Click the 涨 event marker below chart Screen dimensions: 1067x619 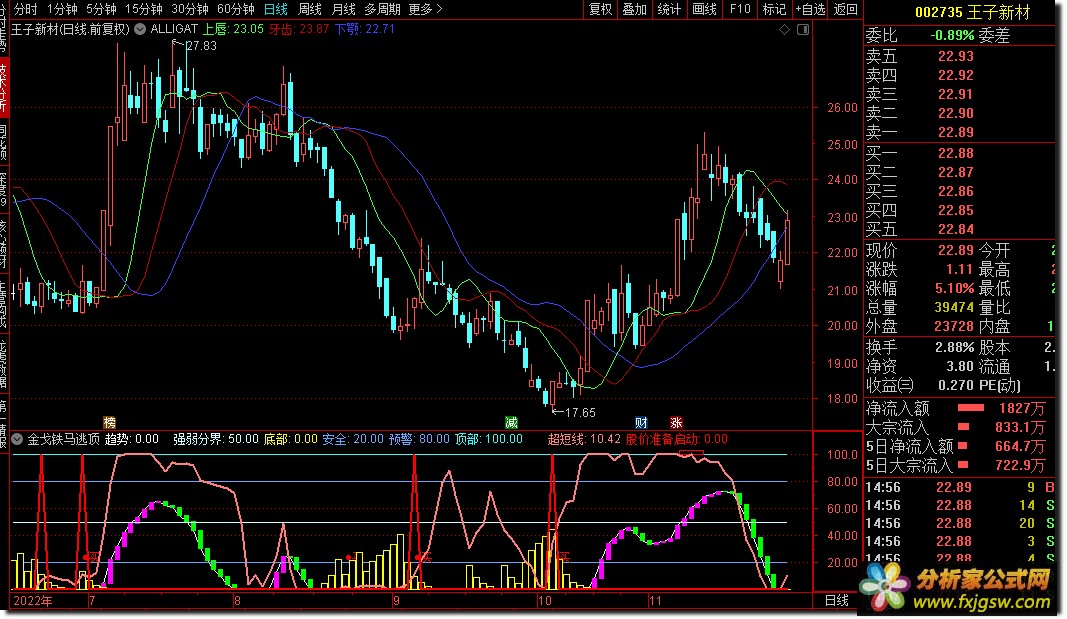tap(676, 422)
